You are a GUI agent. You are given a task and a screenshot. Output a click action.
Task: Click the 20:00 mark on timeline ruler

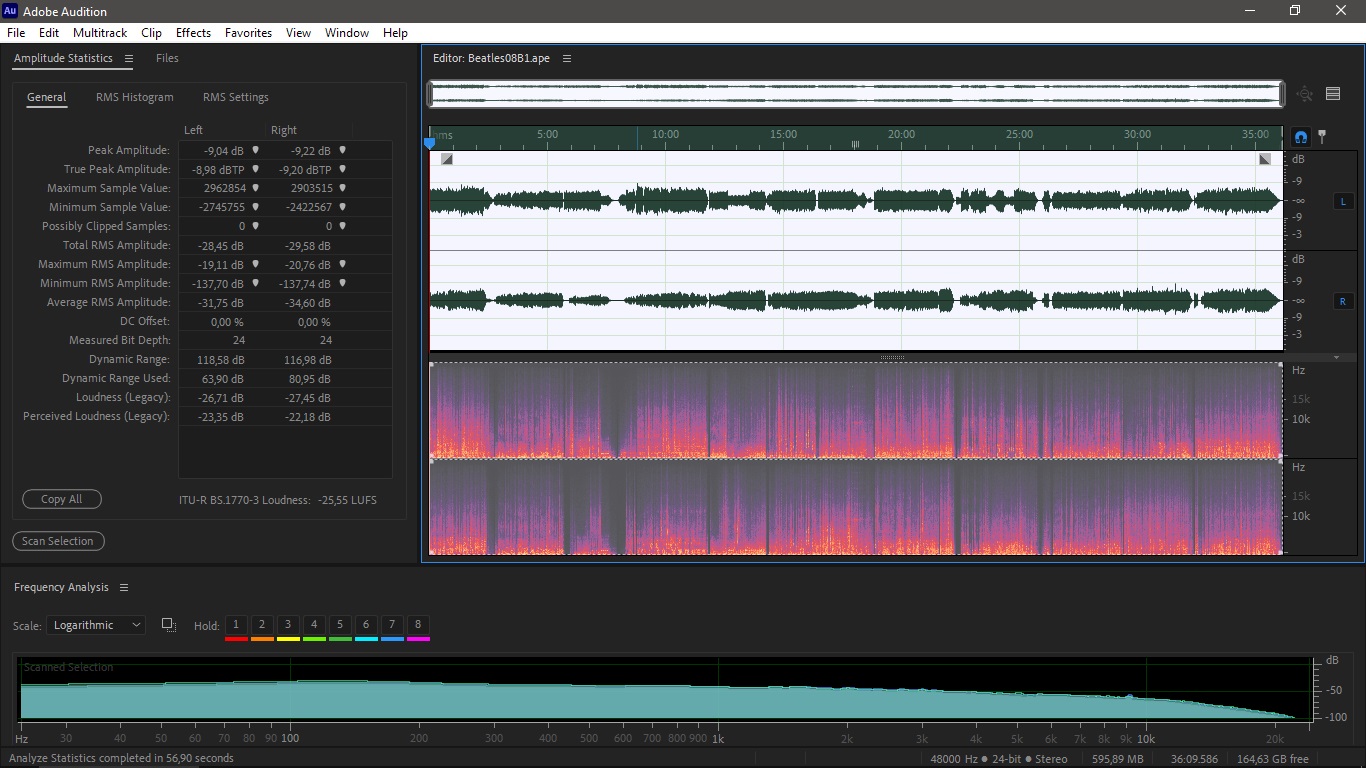[901, 135]
